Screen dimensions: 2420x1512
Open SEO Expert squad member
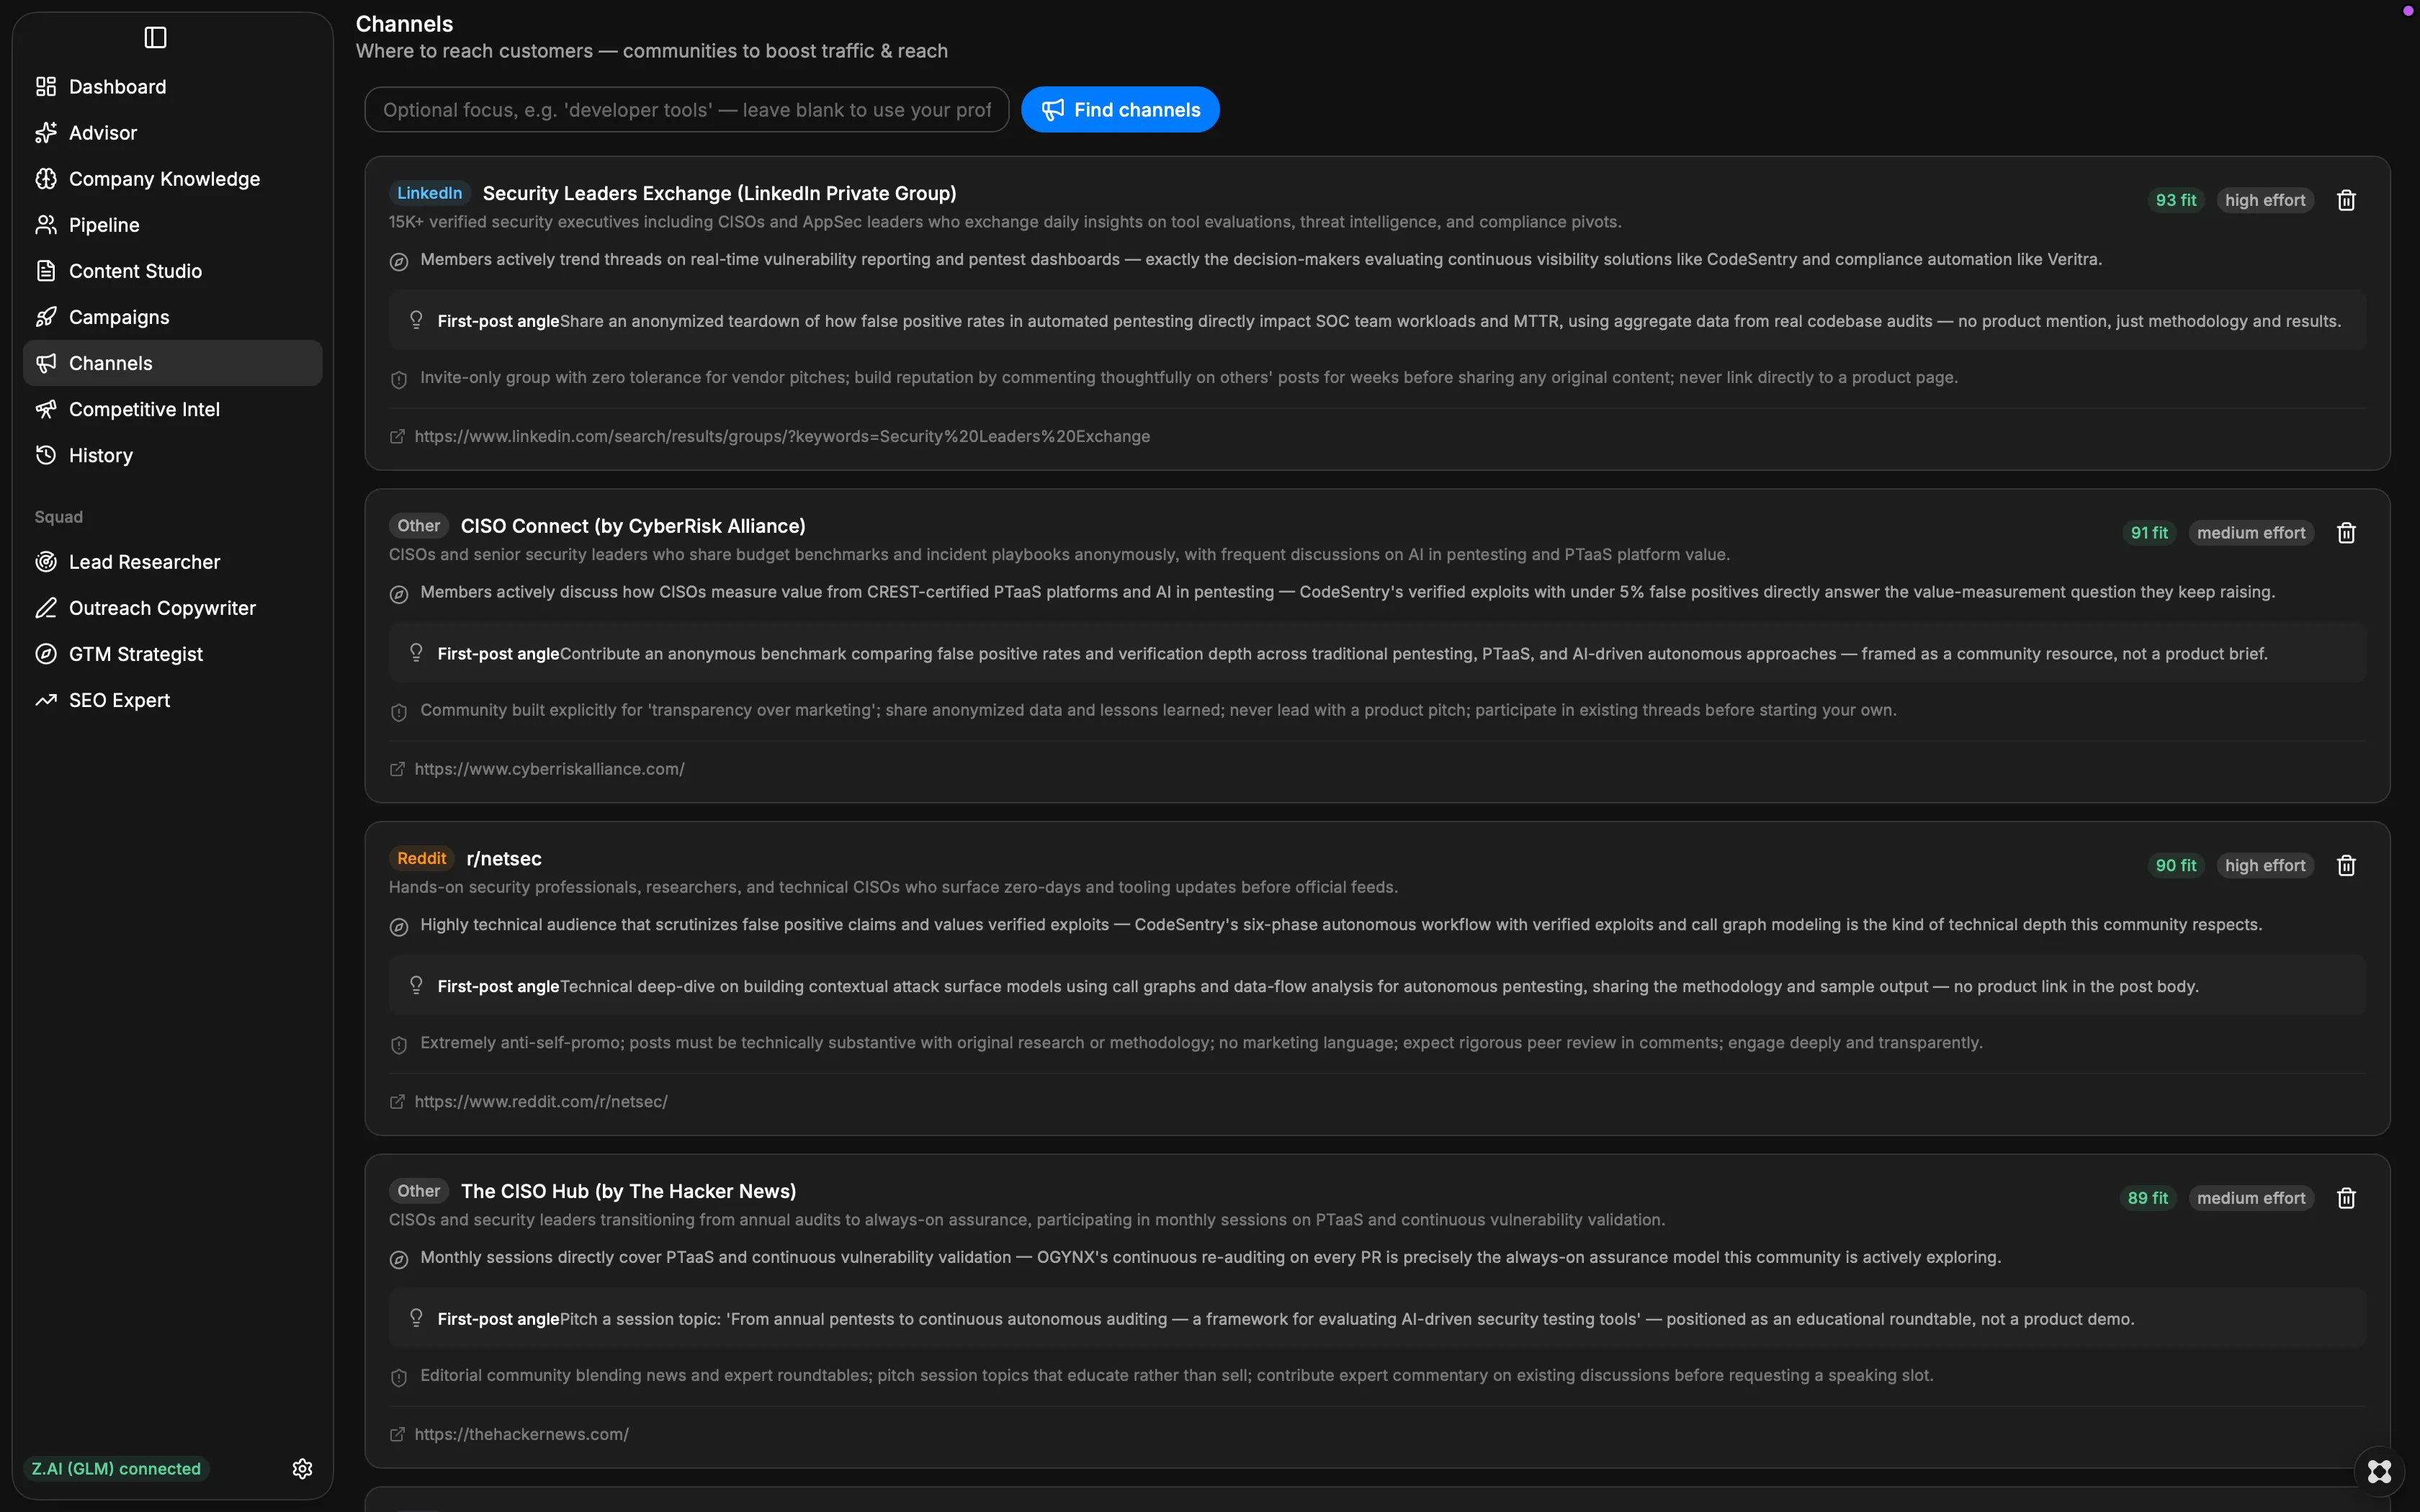point(172,700)
